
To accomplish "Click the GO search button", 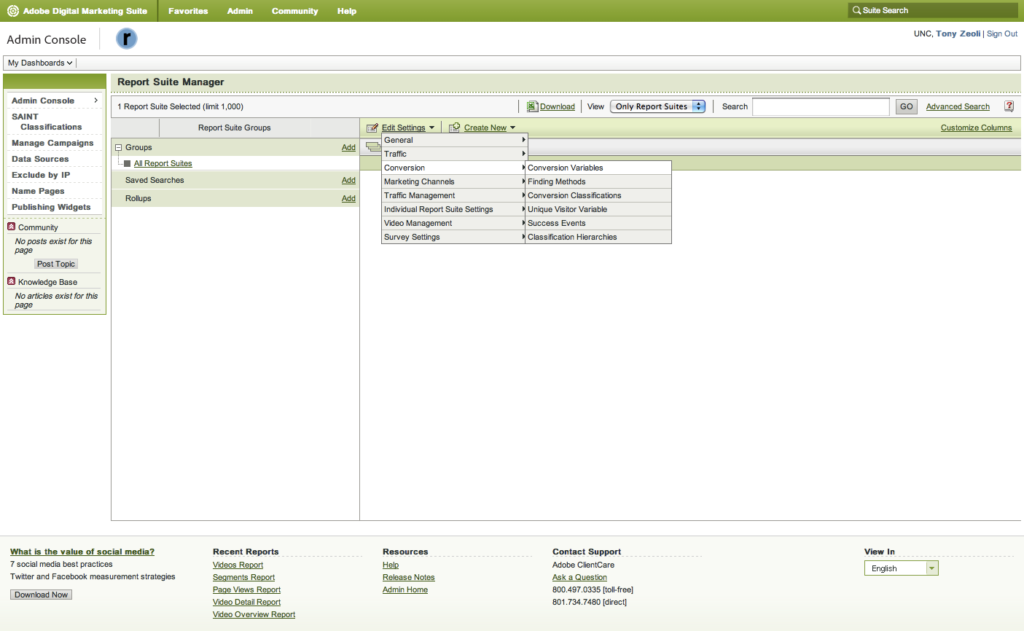I will tap(906, 106).
